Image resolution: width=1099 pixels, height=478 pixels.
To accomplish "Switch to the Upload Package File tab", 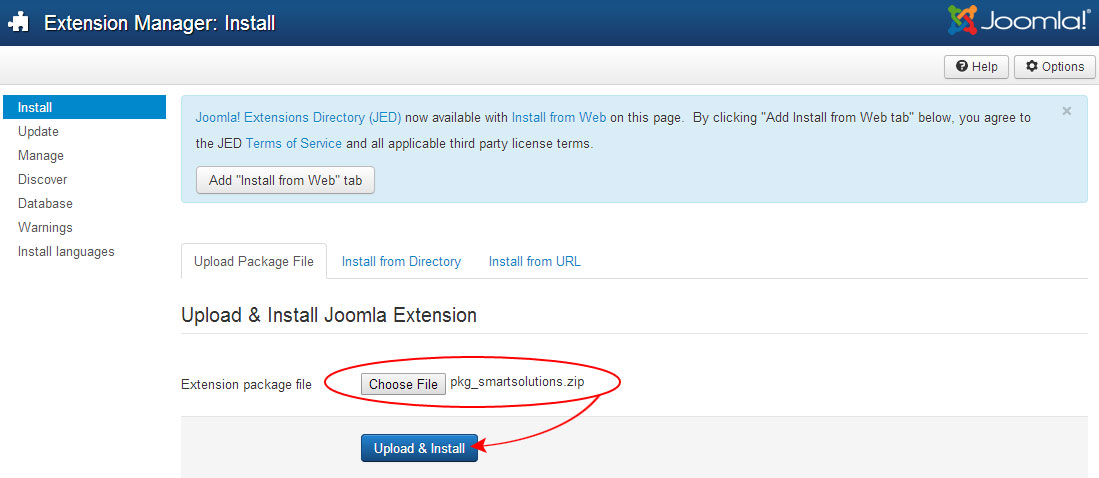I will point(254,261).
